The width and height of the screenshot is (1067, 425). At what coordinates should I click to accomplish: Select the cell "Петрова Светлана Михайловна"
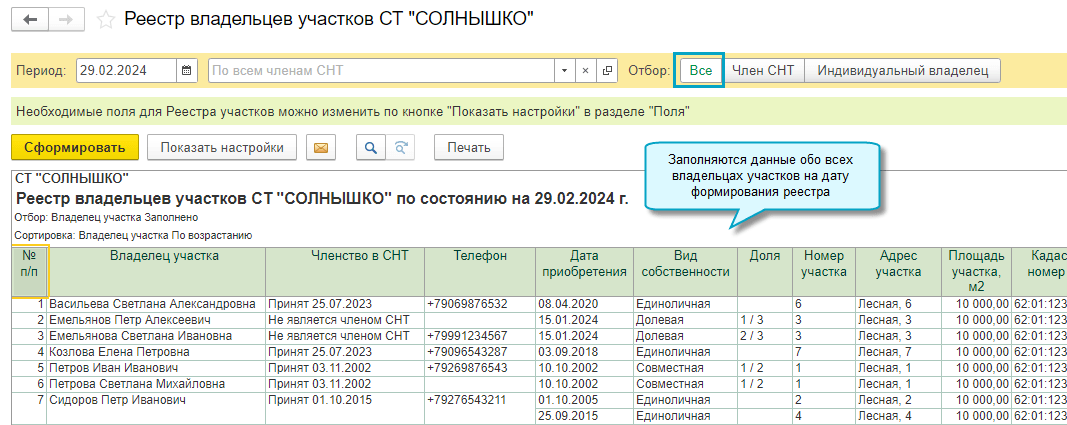click(x=156, y=384)
